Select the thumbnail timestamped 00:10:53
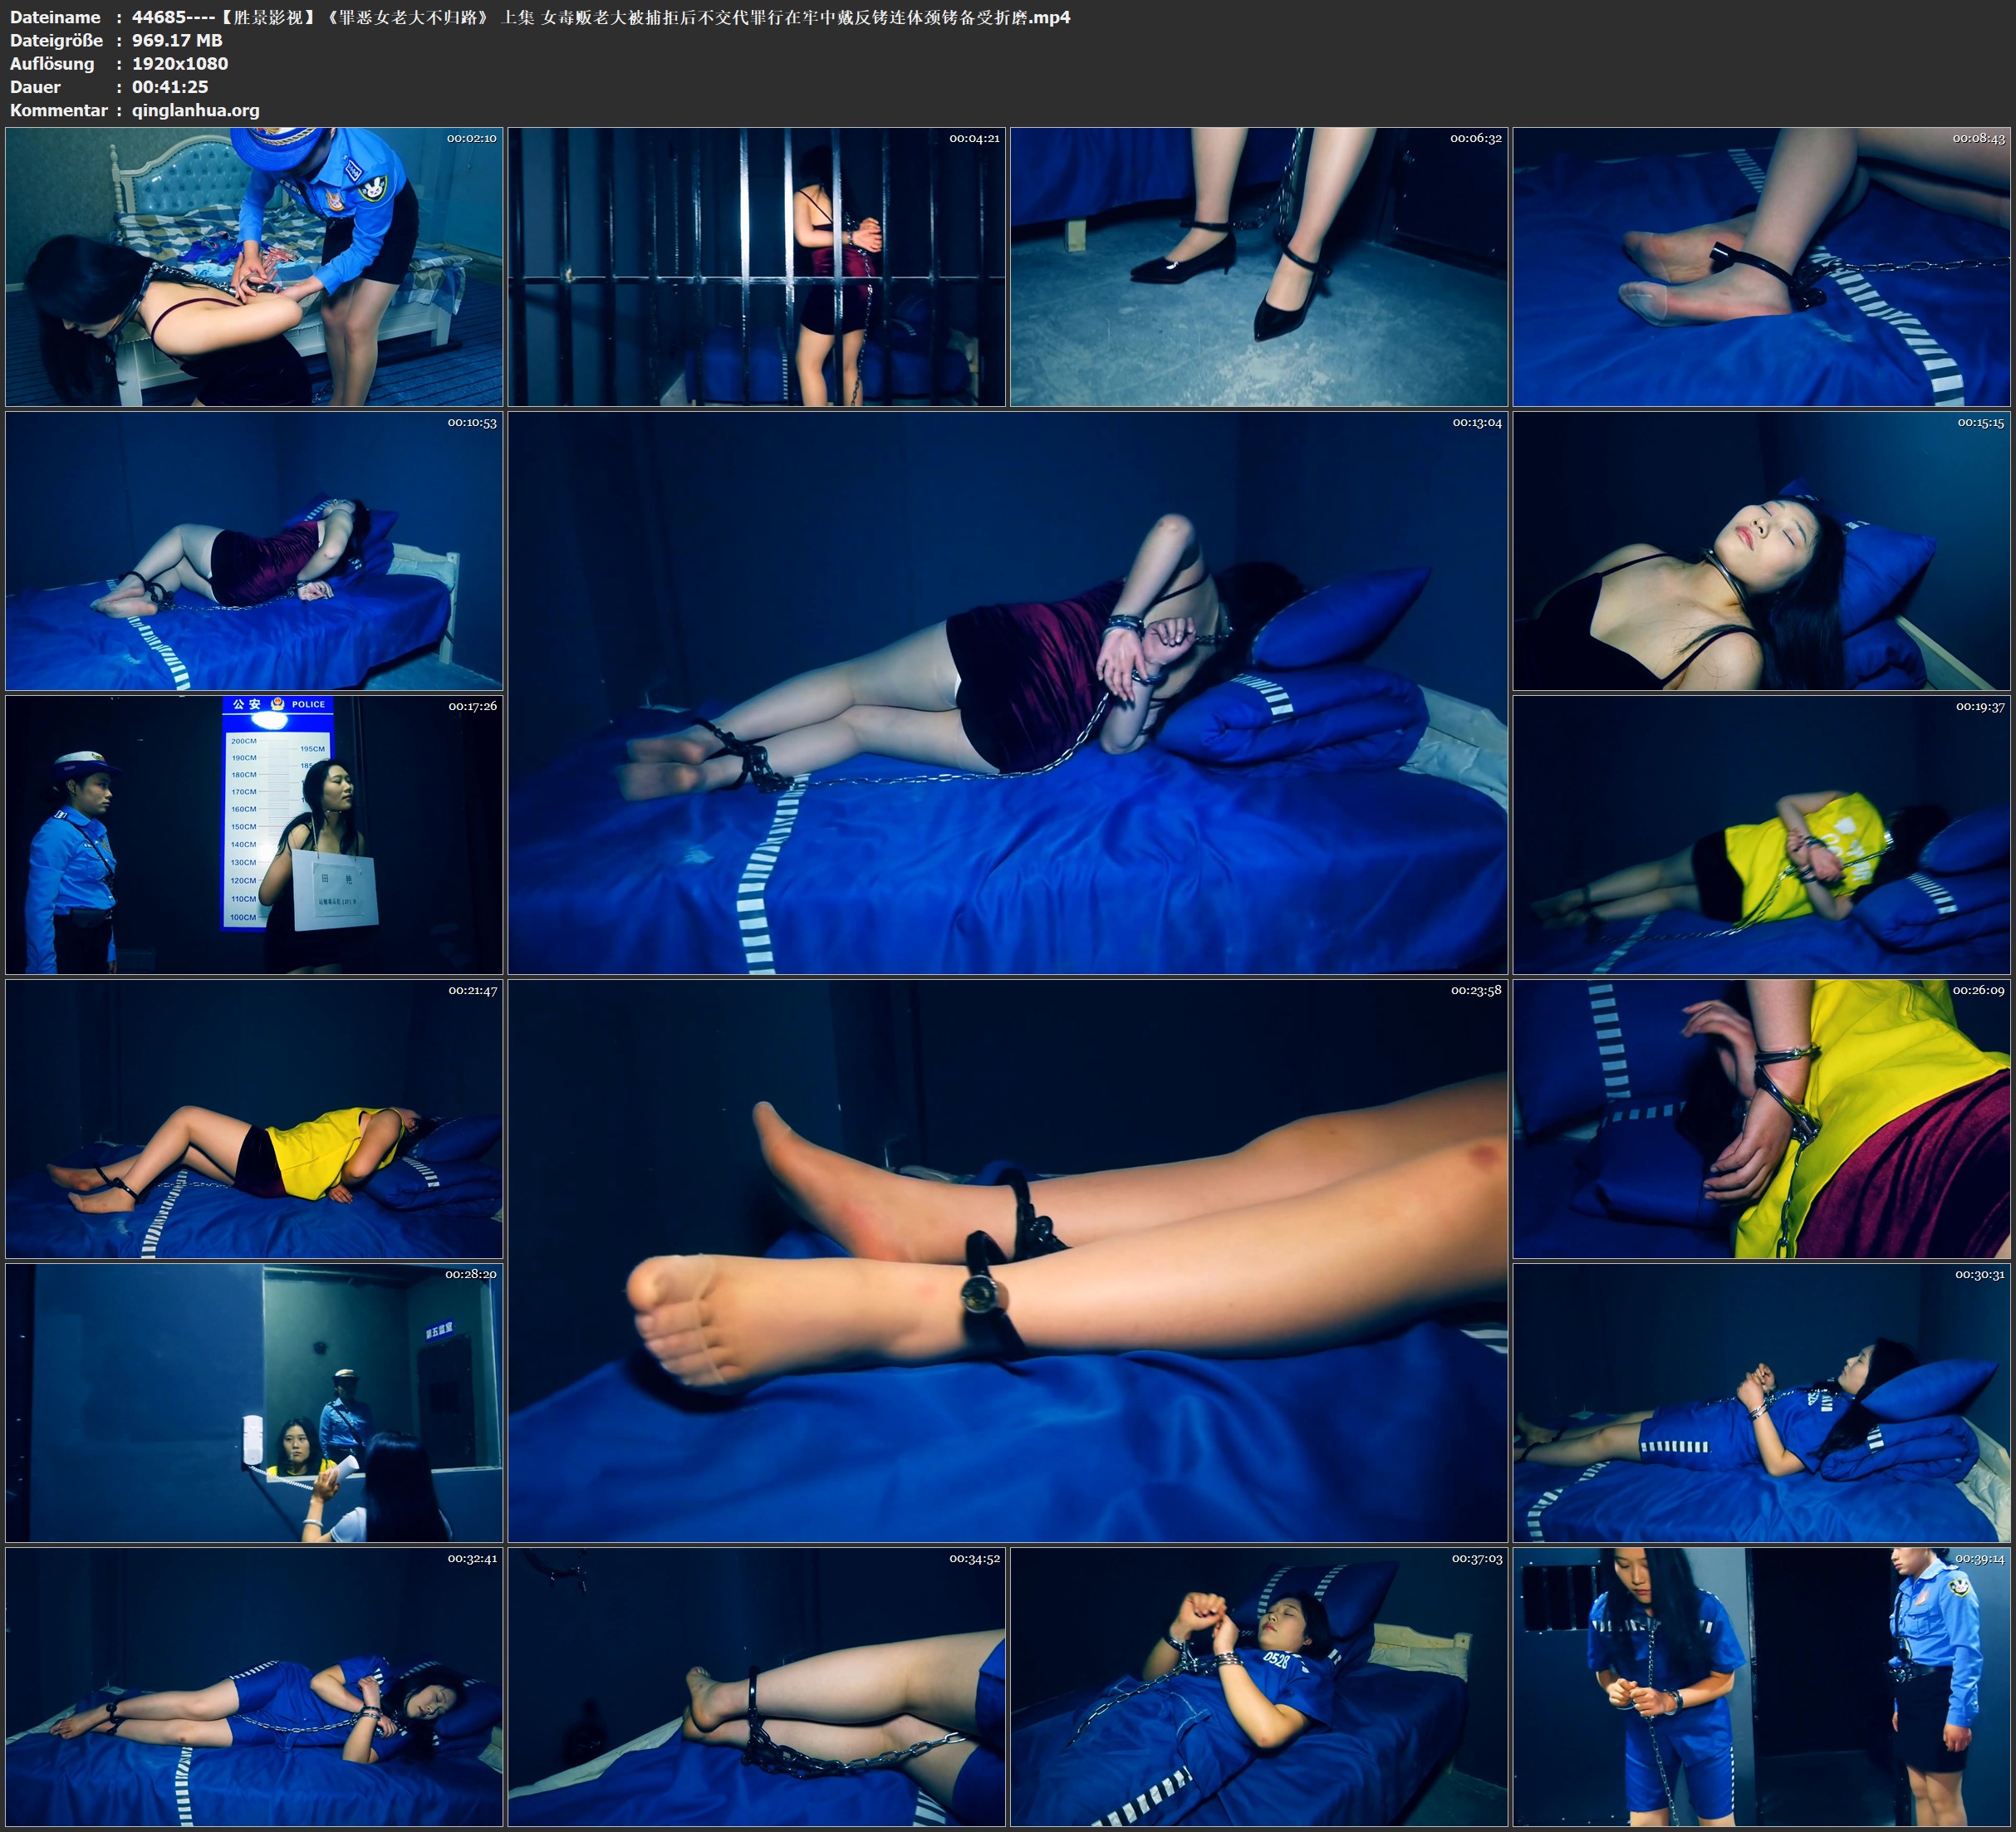The image size is (2016, 1832). coord(254,551)
